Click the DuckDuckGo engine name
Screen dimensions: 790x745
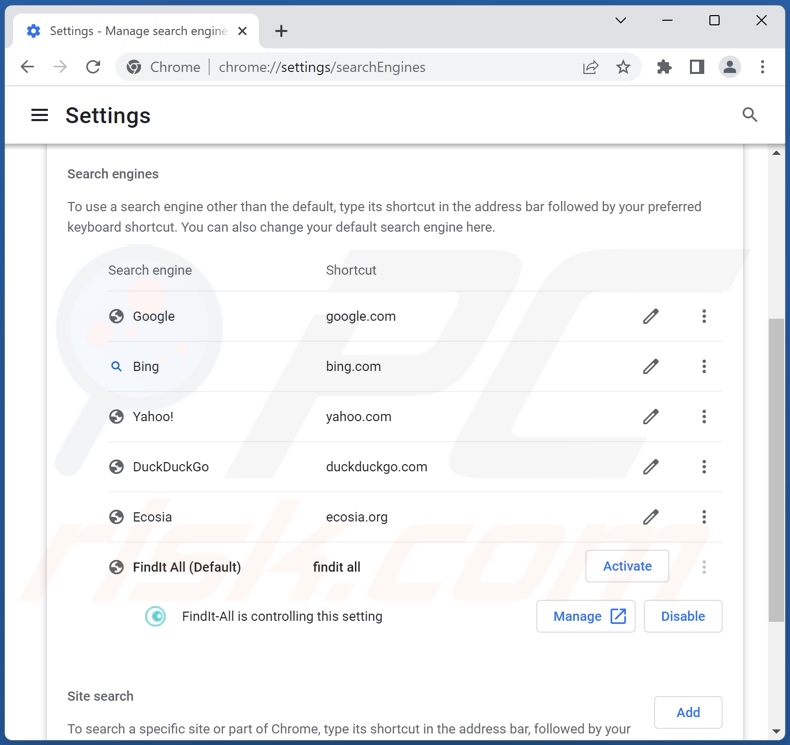[170, 467]
